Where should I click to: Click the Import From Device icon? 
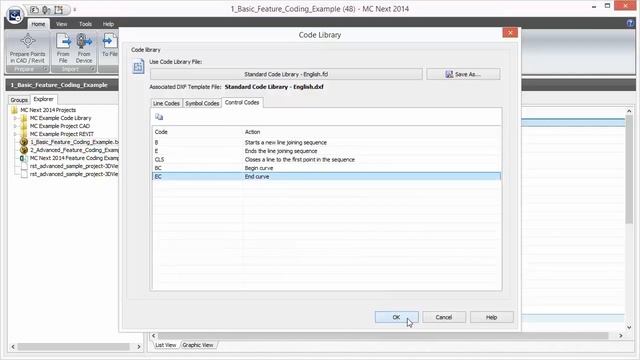point(84,41)
